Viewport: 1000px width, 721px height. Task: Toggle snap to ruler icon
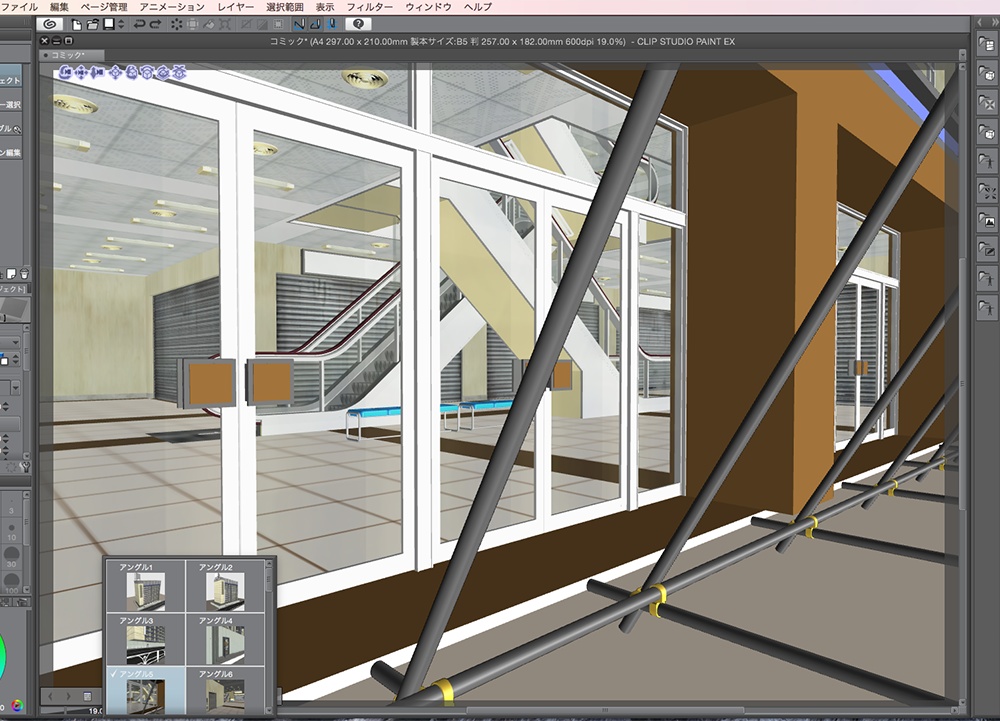(x=299, y=24)
